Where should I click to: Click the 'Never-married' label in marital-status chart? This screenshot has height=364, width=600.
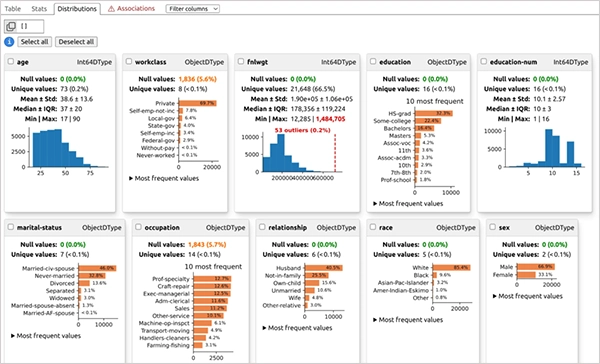55,276
